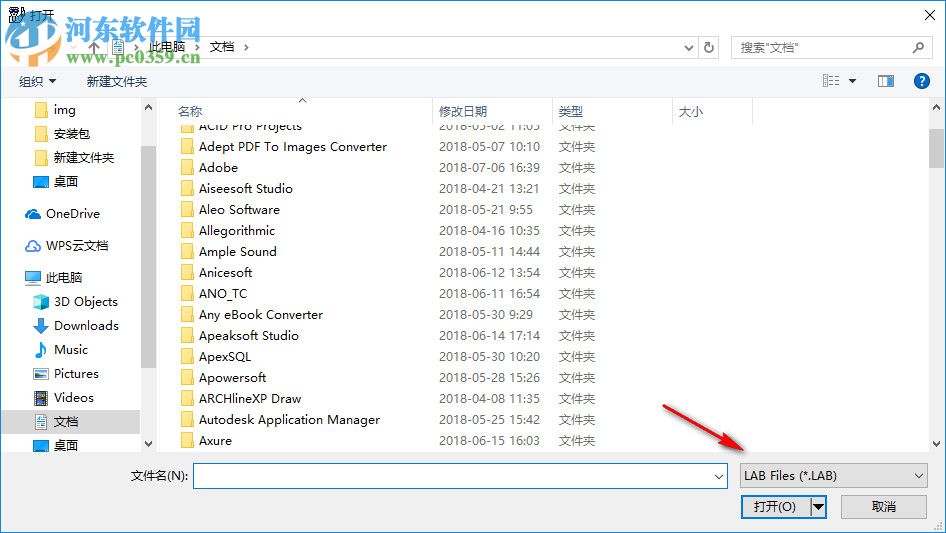Screen dimensions: 946x533
Task: Click the Music note icon
Action: click(41, 349)
